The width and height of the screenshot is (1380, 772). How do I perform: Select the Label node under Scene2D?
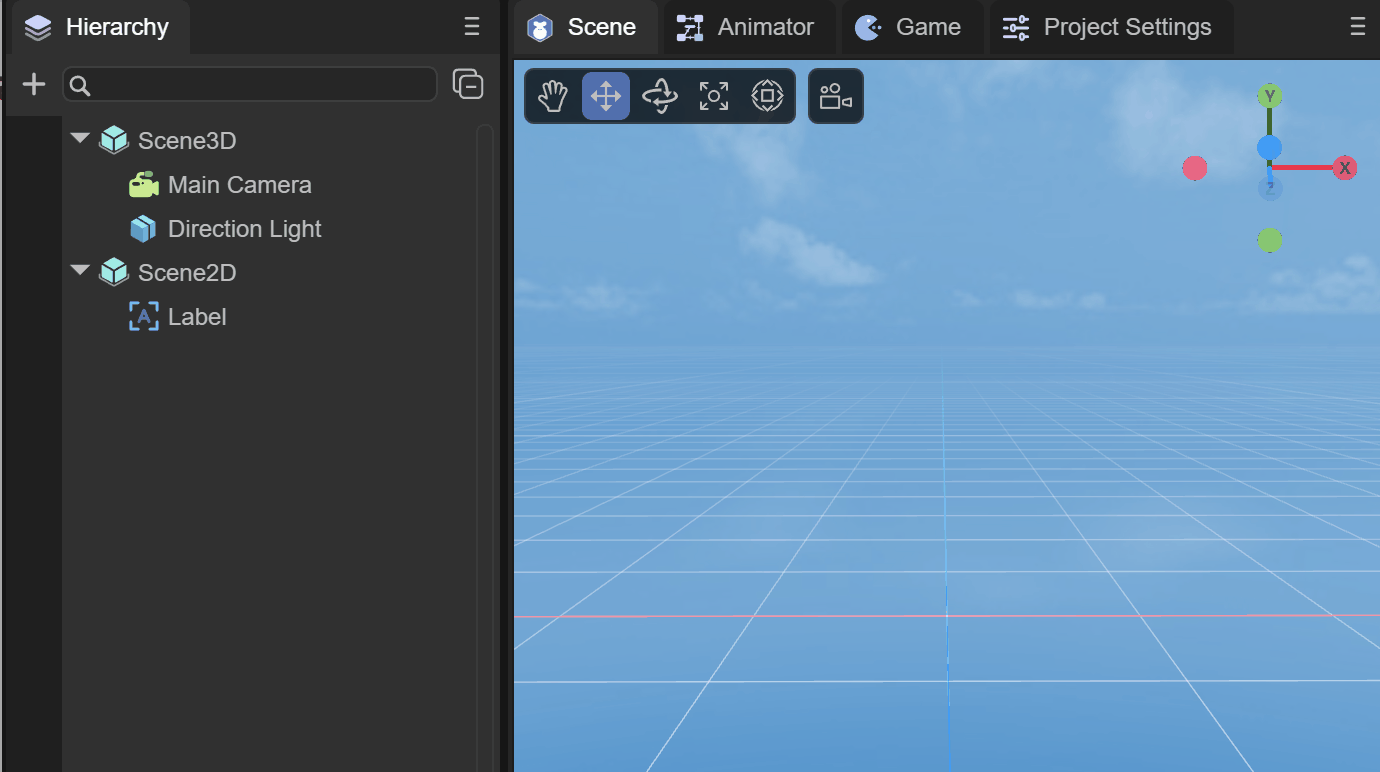[197, 317]
